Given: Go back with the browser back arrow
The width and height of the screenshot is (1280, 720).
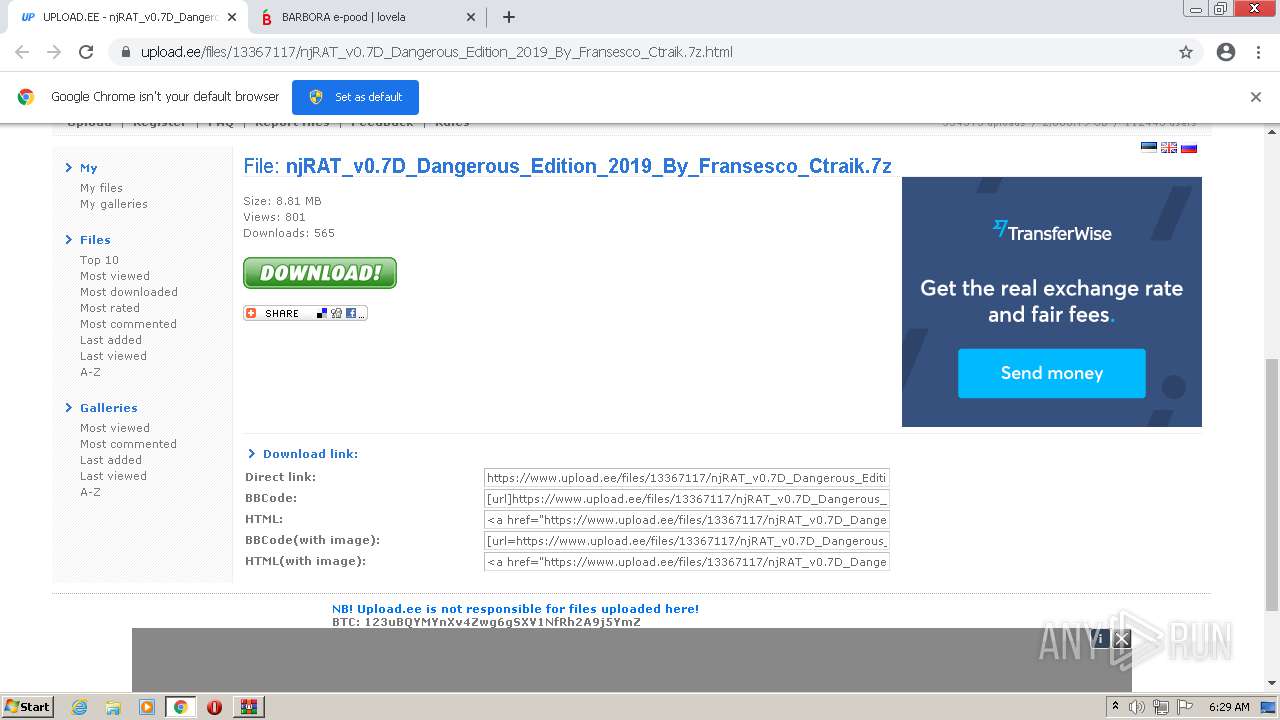Looking at the screenshot, I should (22, 52).
